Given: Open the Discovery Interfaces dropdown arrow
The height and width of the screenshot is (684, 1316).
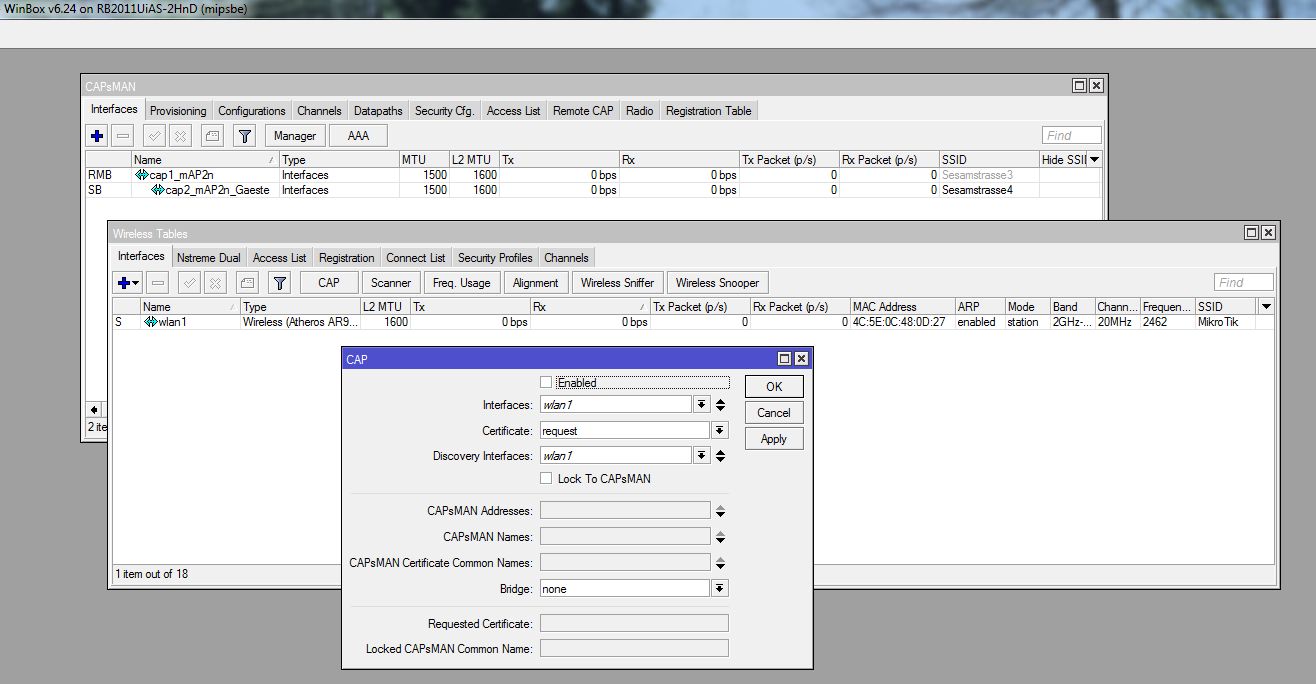Looking at the screenshot, I should tap(702, 456).
